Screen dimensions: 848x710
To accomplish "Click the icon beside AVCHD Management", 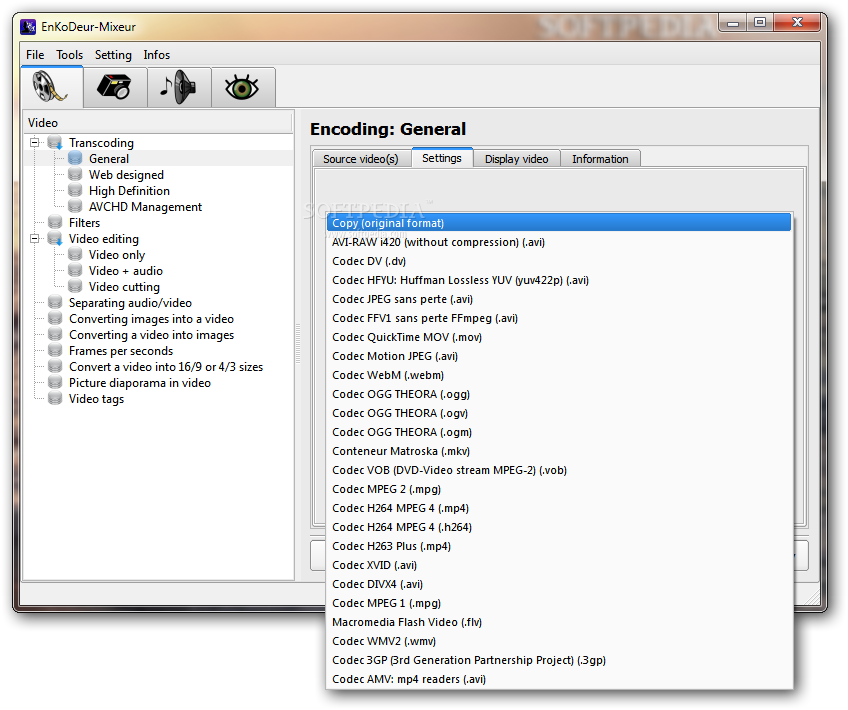I will [75, 207].
